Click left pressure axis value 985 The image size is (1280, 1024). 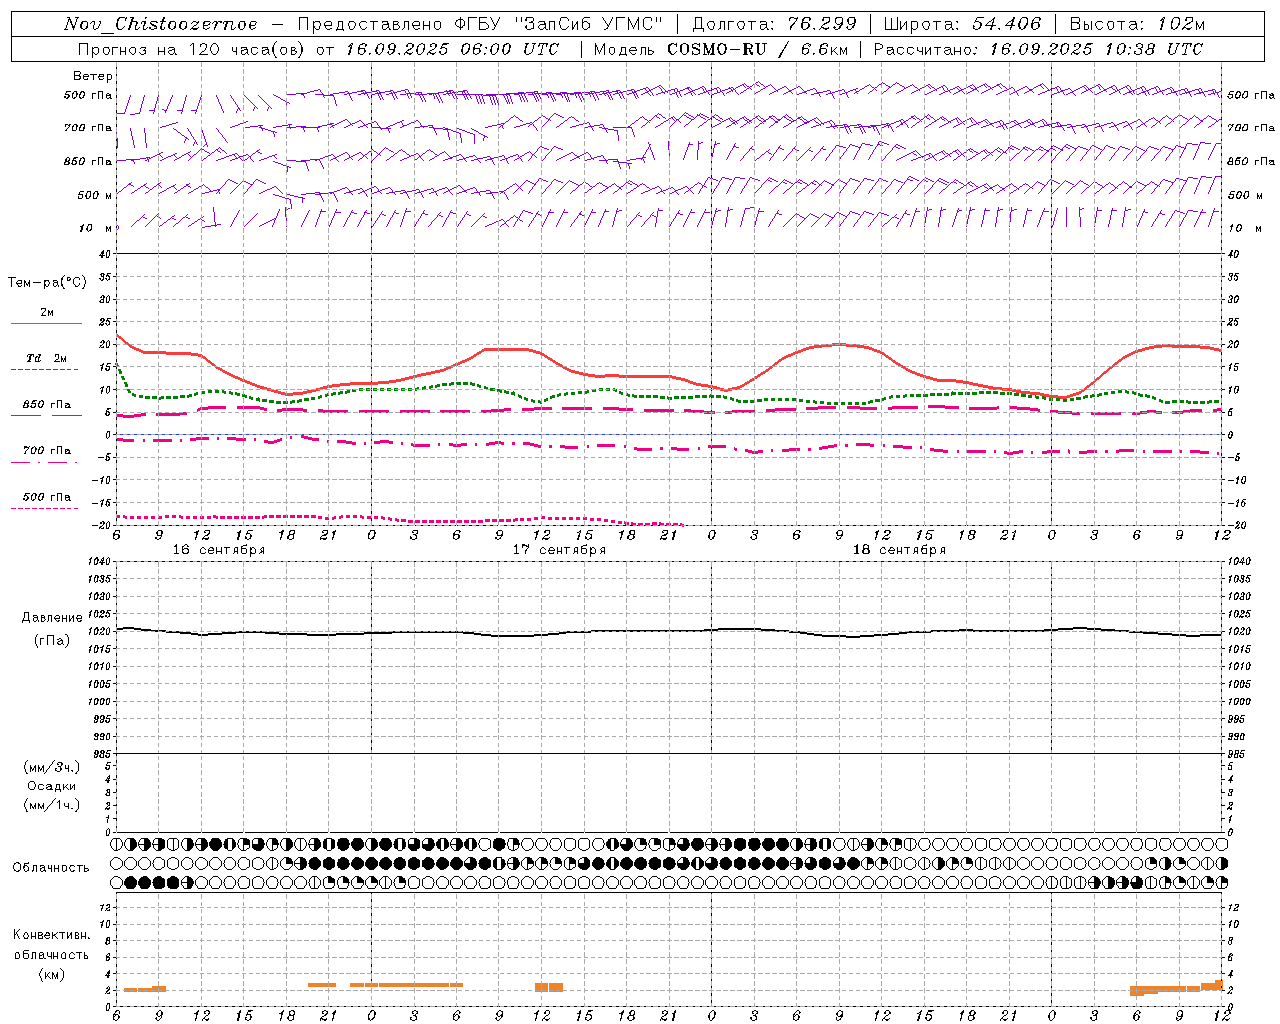tap(100, 754)
